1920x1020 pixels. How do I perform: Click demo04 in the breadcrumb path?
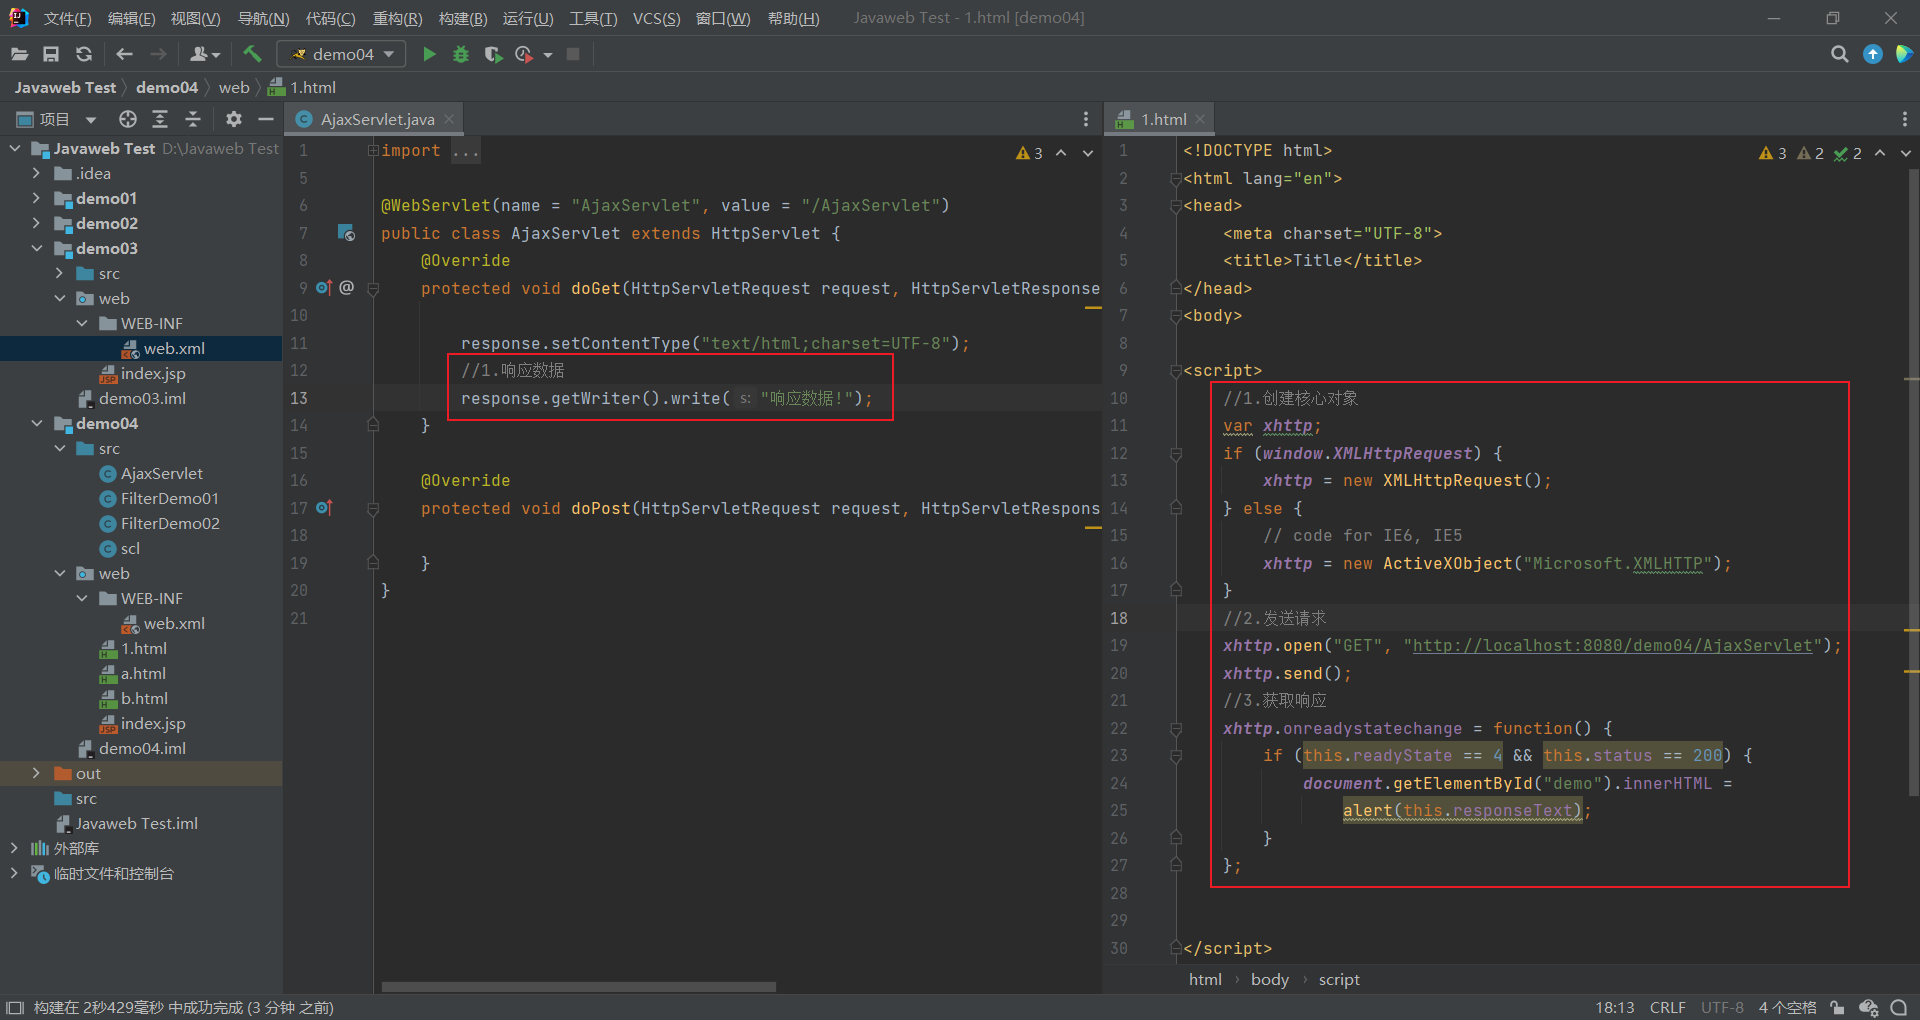coord(166,87)
